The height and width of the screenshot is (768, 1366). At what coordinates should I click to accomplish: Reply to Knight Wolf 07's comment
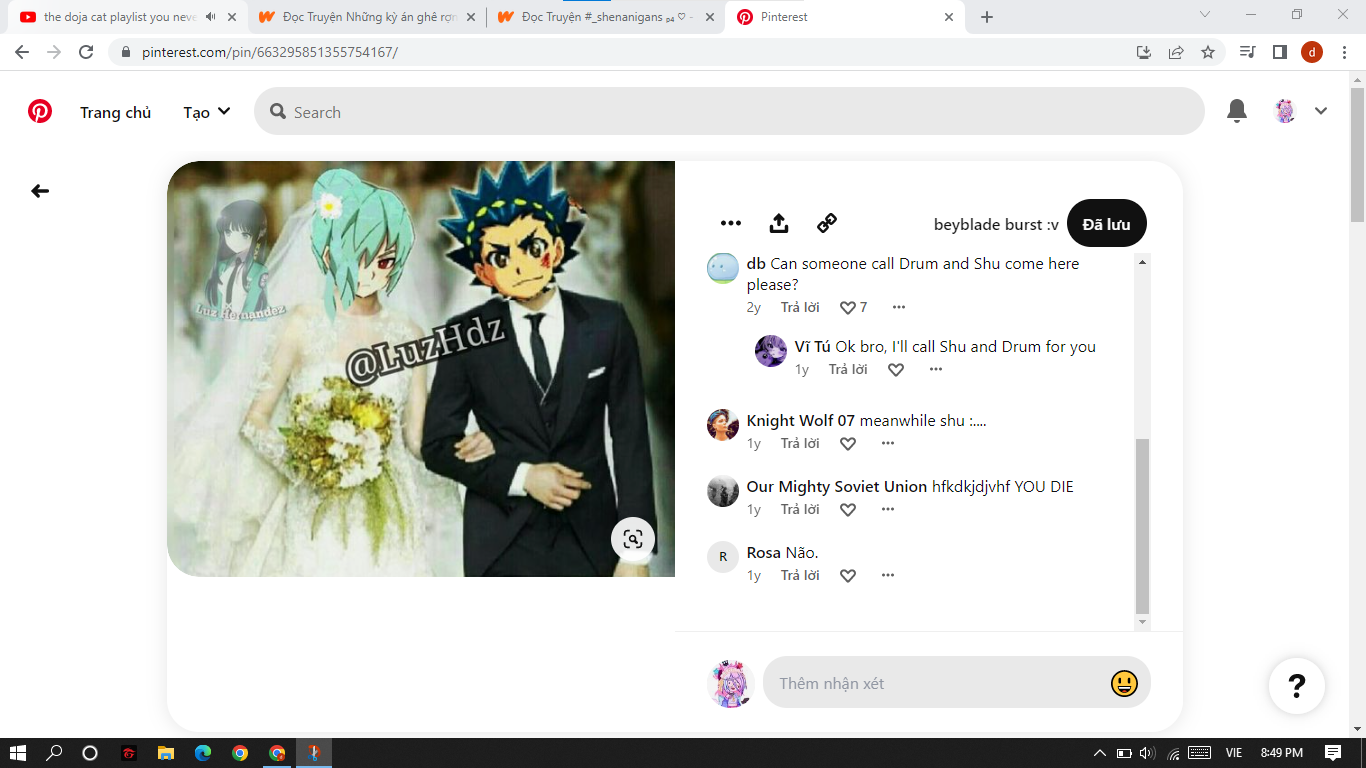pos(800,443)
